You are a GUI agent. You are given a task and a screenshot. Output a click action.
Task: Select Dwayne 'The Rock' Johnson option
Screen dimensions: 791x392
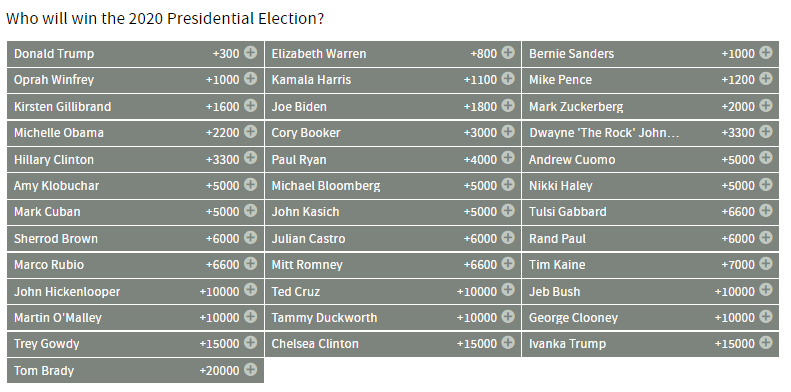pos(650,133)
